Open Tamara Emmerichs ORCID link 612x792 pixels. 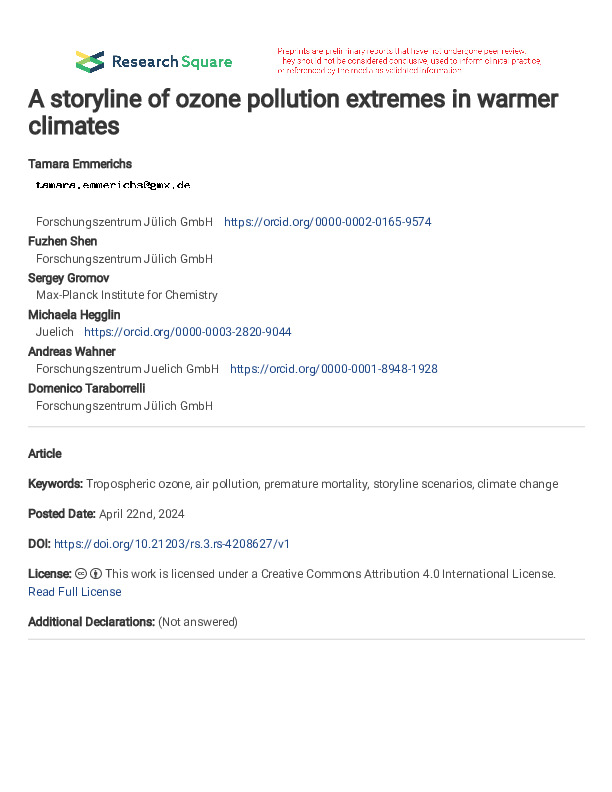click(328, 222)
